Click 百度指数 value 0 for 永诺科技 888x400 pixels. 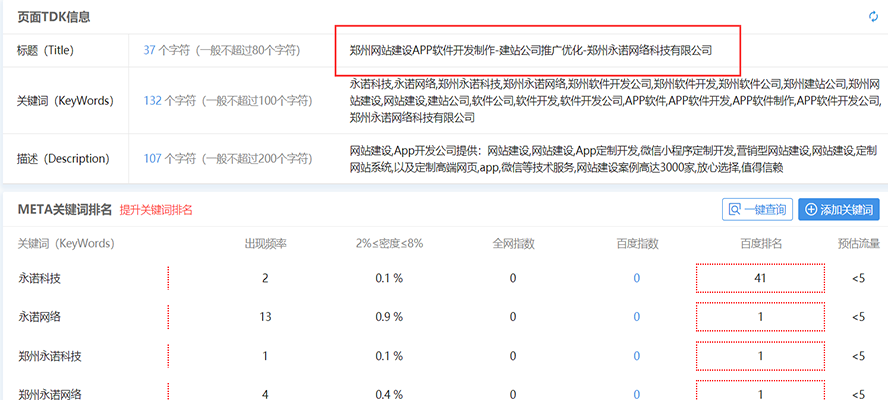coord(637,278)
